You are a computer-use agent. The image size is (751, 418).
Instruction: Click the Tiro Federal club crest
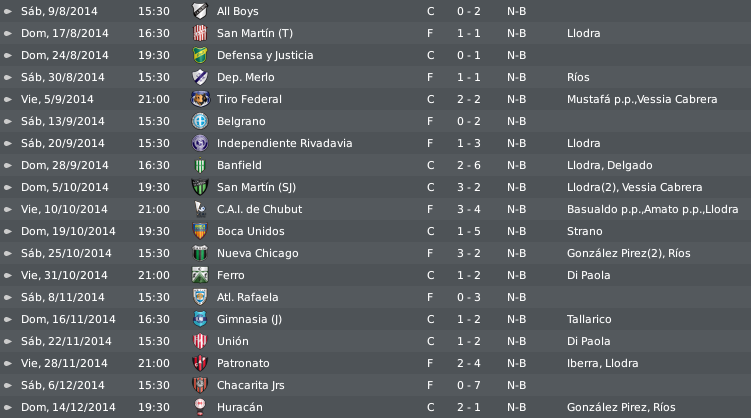pos(200,99)
